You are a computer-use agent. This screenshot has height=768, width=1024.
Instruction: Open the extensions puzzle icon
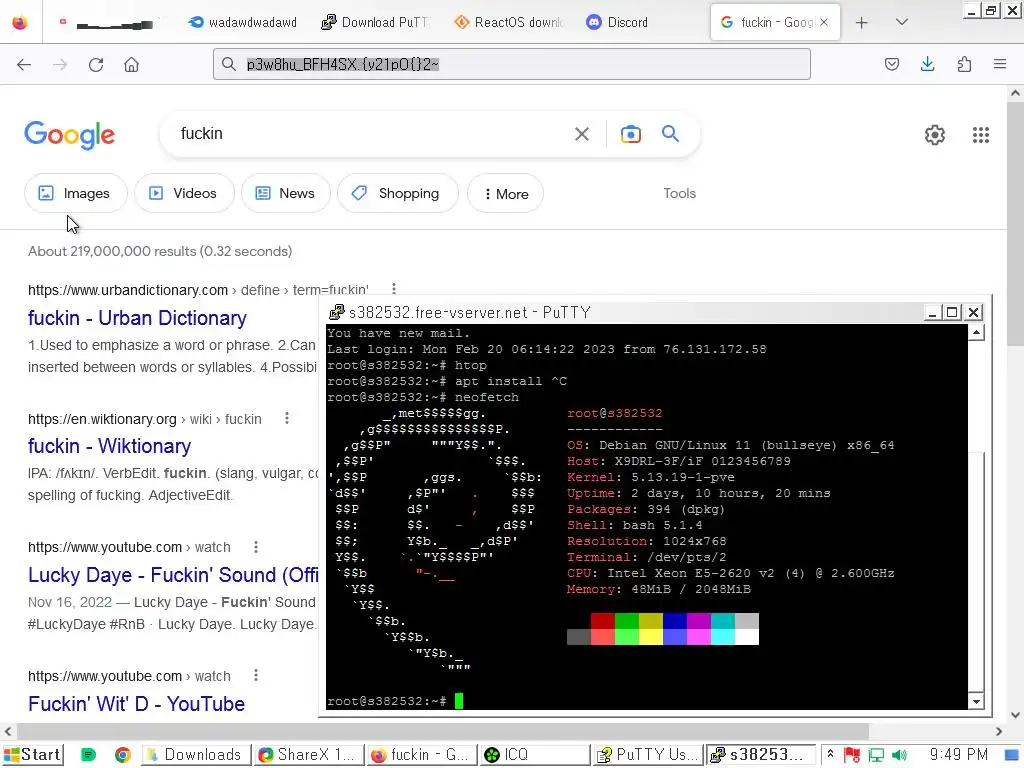click(964, 64)
